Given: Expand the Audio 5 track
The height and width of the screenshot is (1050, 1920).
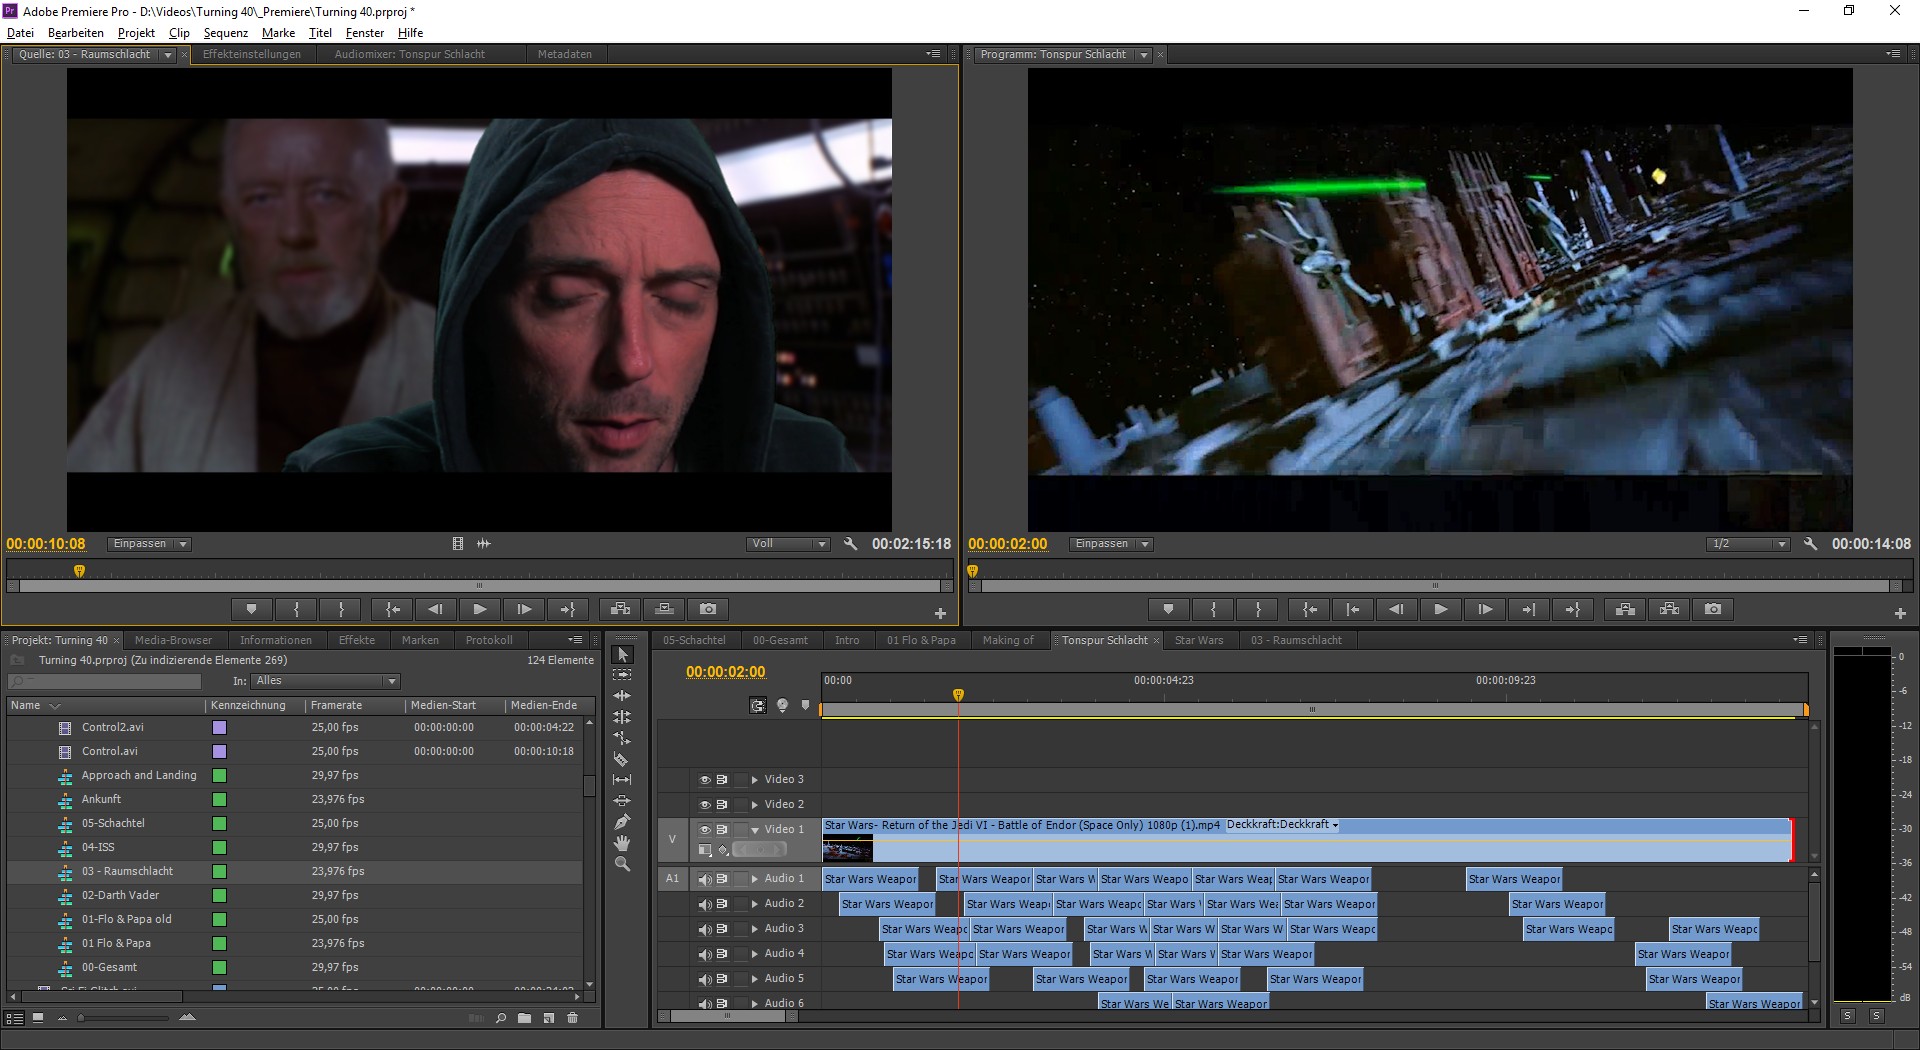Looking at the screenshot, I should pos(755,979).
